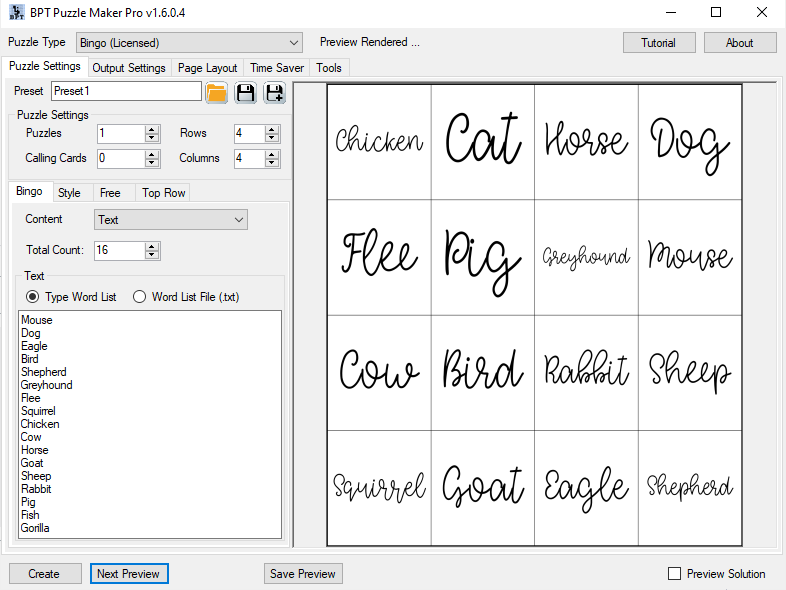Open the Top Row sub-tab

tap(163, 193)
